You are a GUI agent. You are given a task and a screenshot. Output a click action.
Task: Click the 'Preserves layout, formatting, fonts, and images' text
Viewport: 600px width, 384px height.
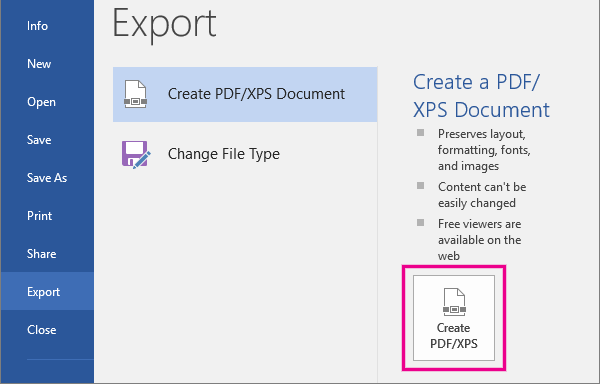point(484,150)
